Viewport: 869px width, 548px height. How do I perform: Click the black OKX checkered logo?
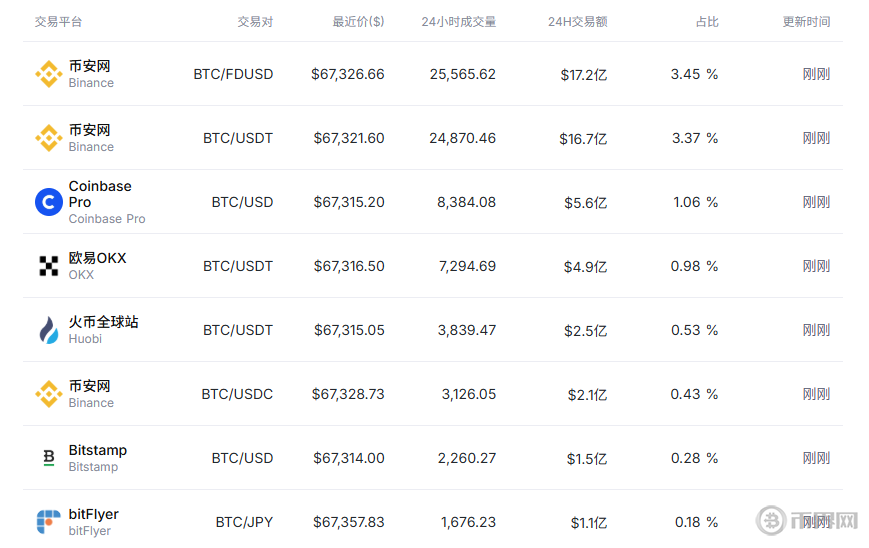point(49,266)
